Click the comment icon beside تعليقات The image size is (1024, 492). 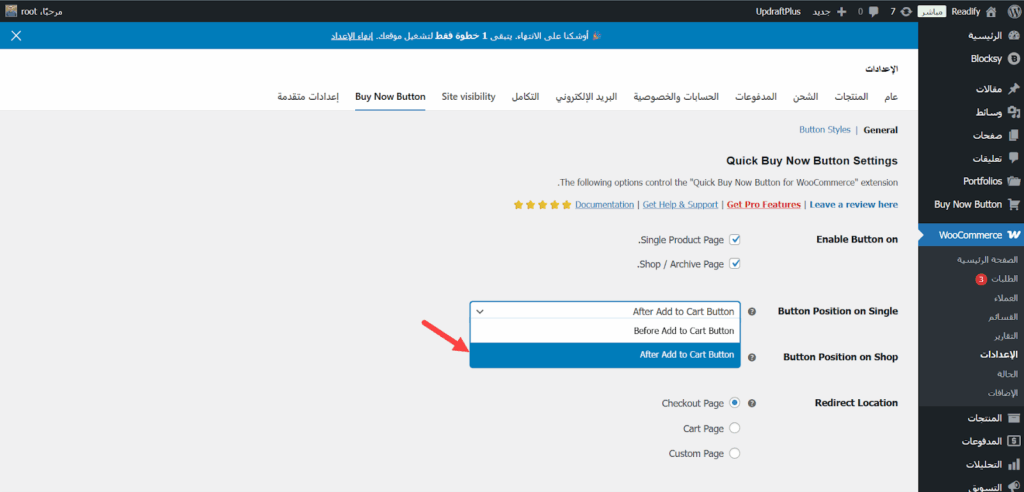tap(1014, 158)
